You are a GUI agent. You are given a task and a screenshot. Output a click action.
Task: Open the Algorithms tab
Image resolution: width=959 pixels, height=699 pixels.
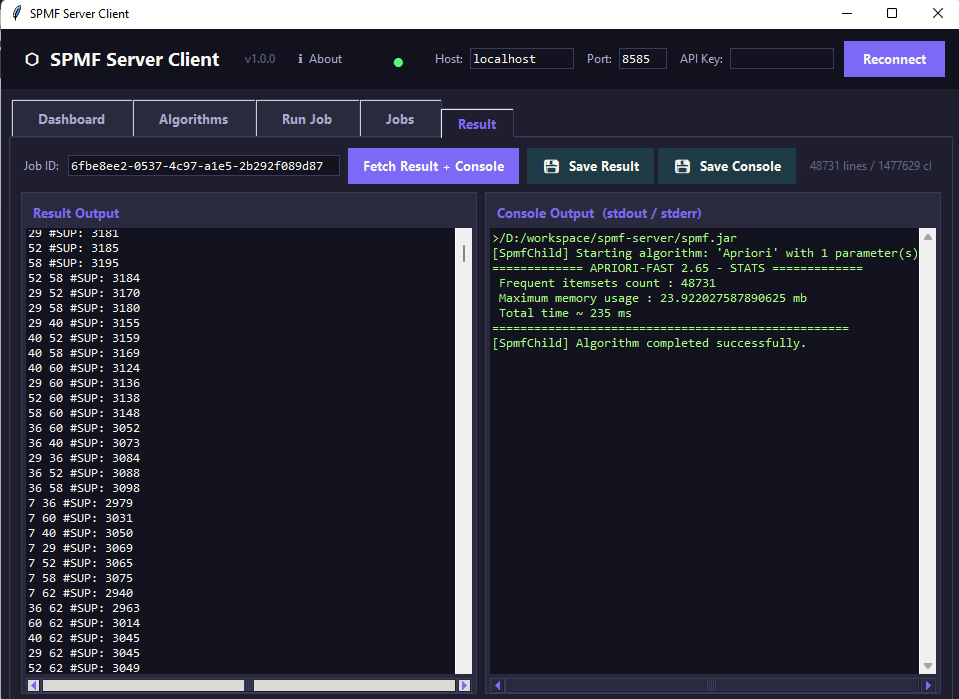tap(193, 119)
